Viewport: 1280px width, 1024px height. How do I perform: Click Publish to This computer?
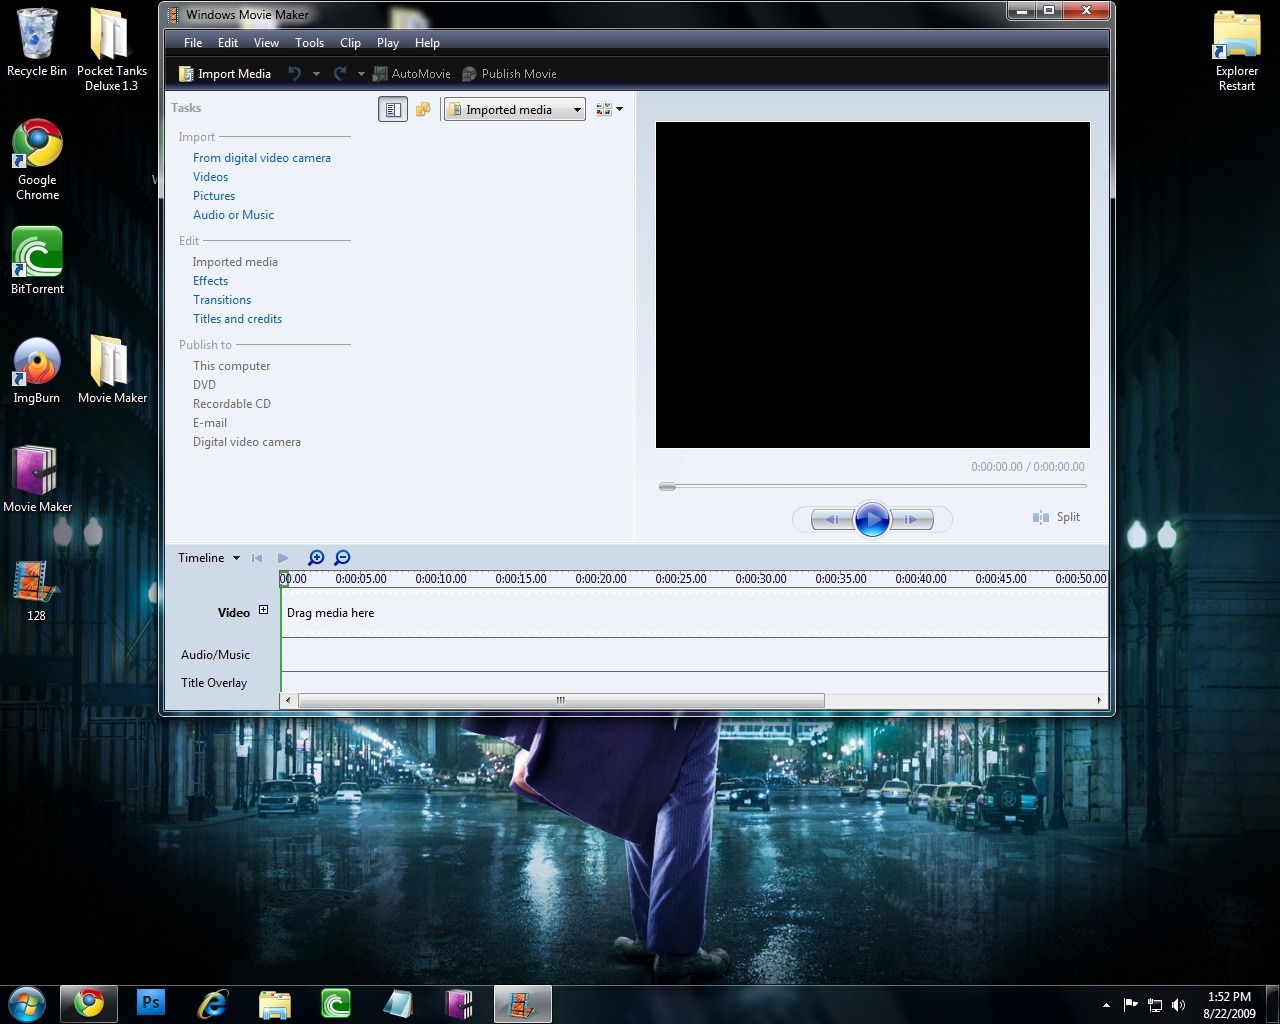tap(231, 366)
